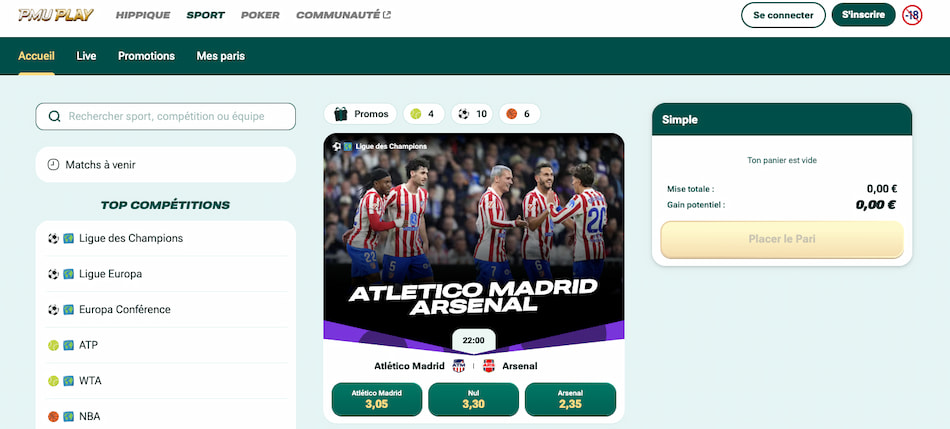Screen dimensions: 950x429
Task: Filter by tennis chip showing 4
Action: point(424,114)
